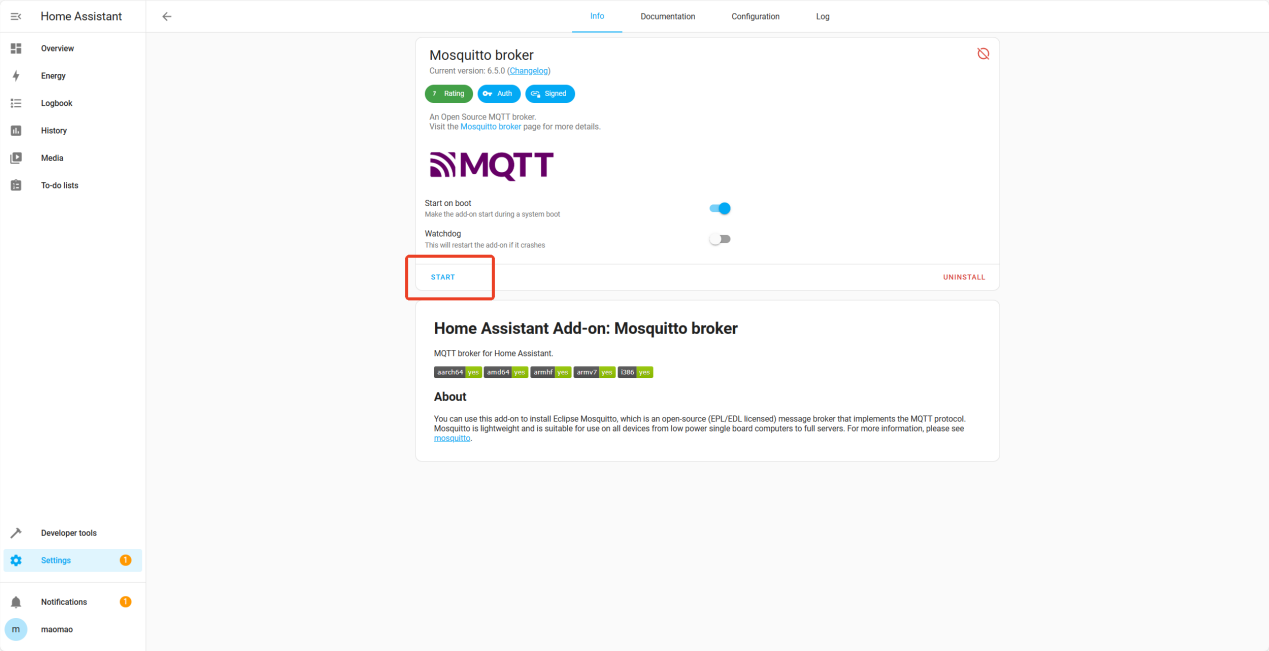
Task: Switch to the Configuration tab
Action: point(755,17)
